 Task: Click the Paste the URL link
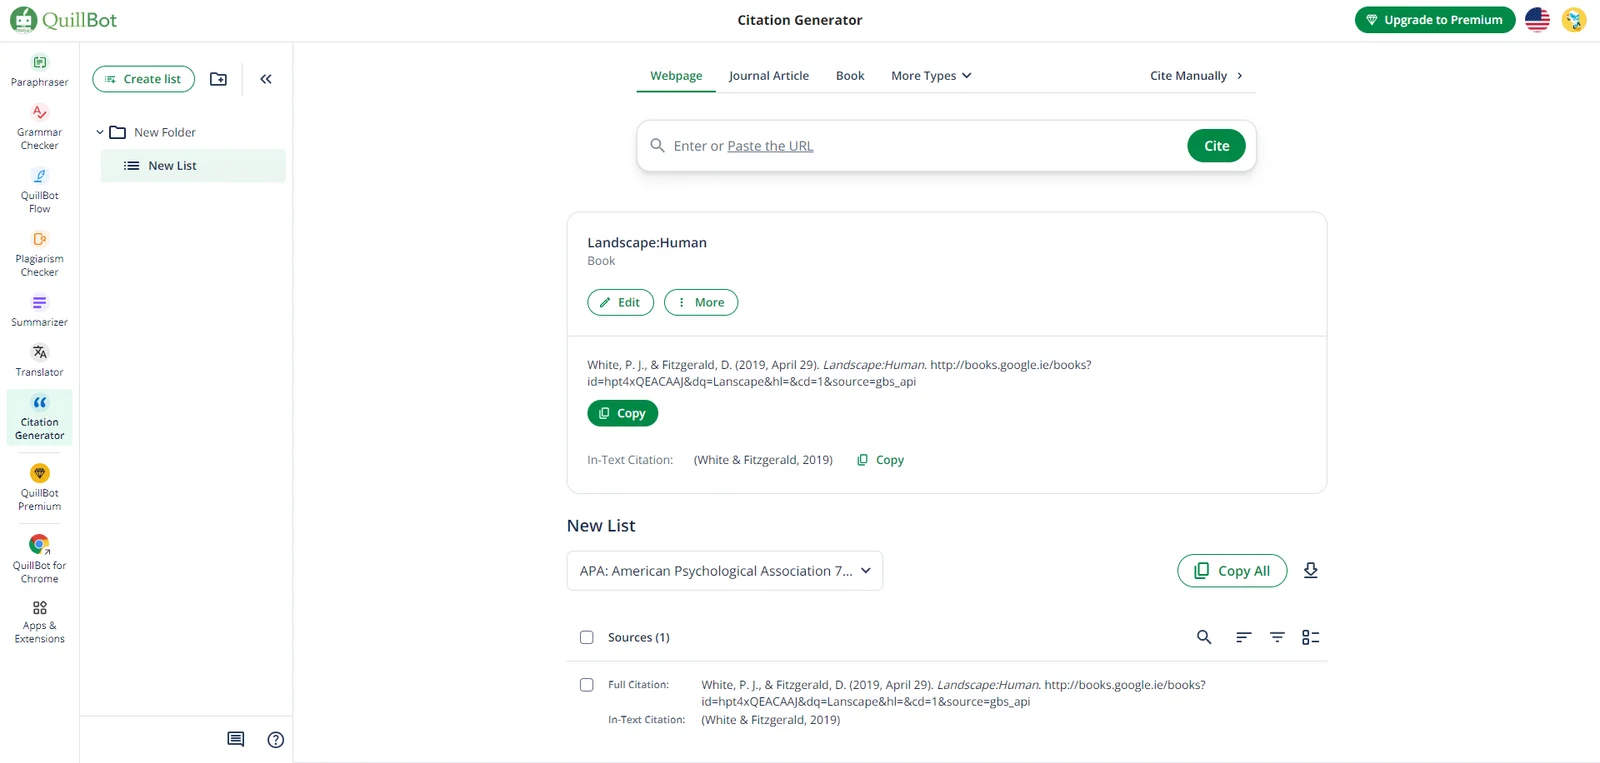770,146
